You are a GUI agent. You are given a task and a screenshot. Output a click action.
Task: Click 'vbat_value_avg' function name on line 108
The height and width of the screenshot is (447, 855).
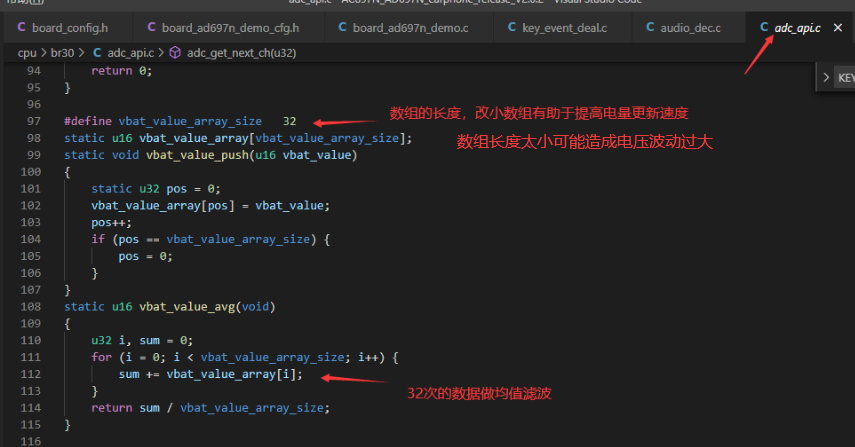(x=187, y=306)
